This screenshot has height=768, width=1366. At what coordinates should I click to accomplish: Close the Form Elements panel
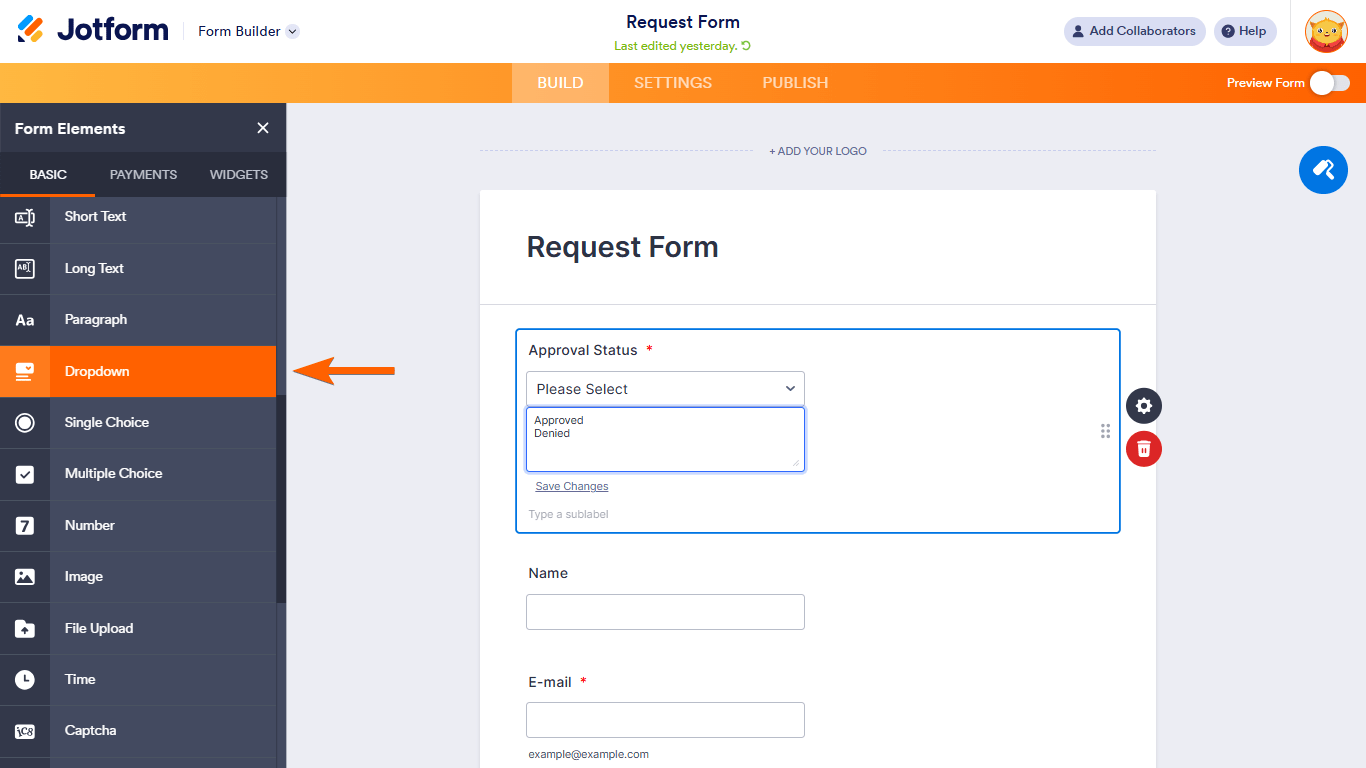pyautogui.click(x=263, y=128)
